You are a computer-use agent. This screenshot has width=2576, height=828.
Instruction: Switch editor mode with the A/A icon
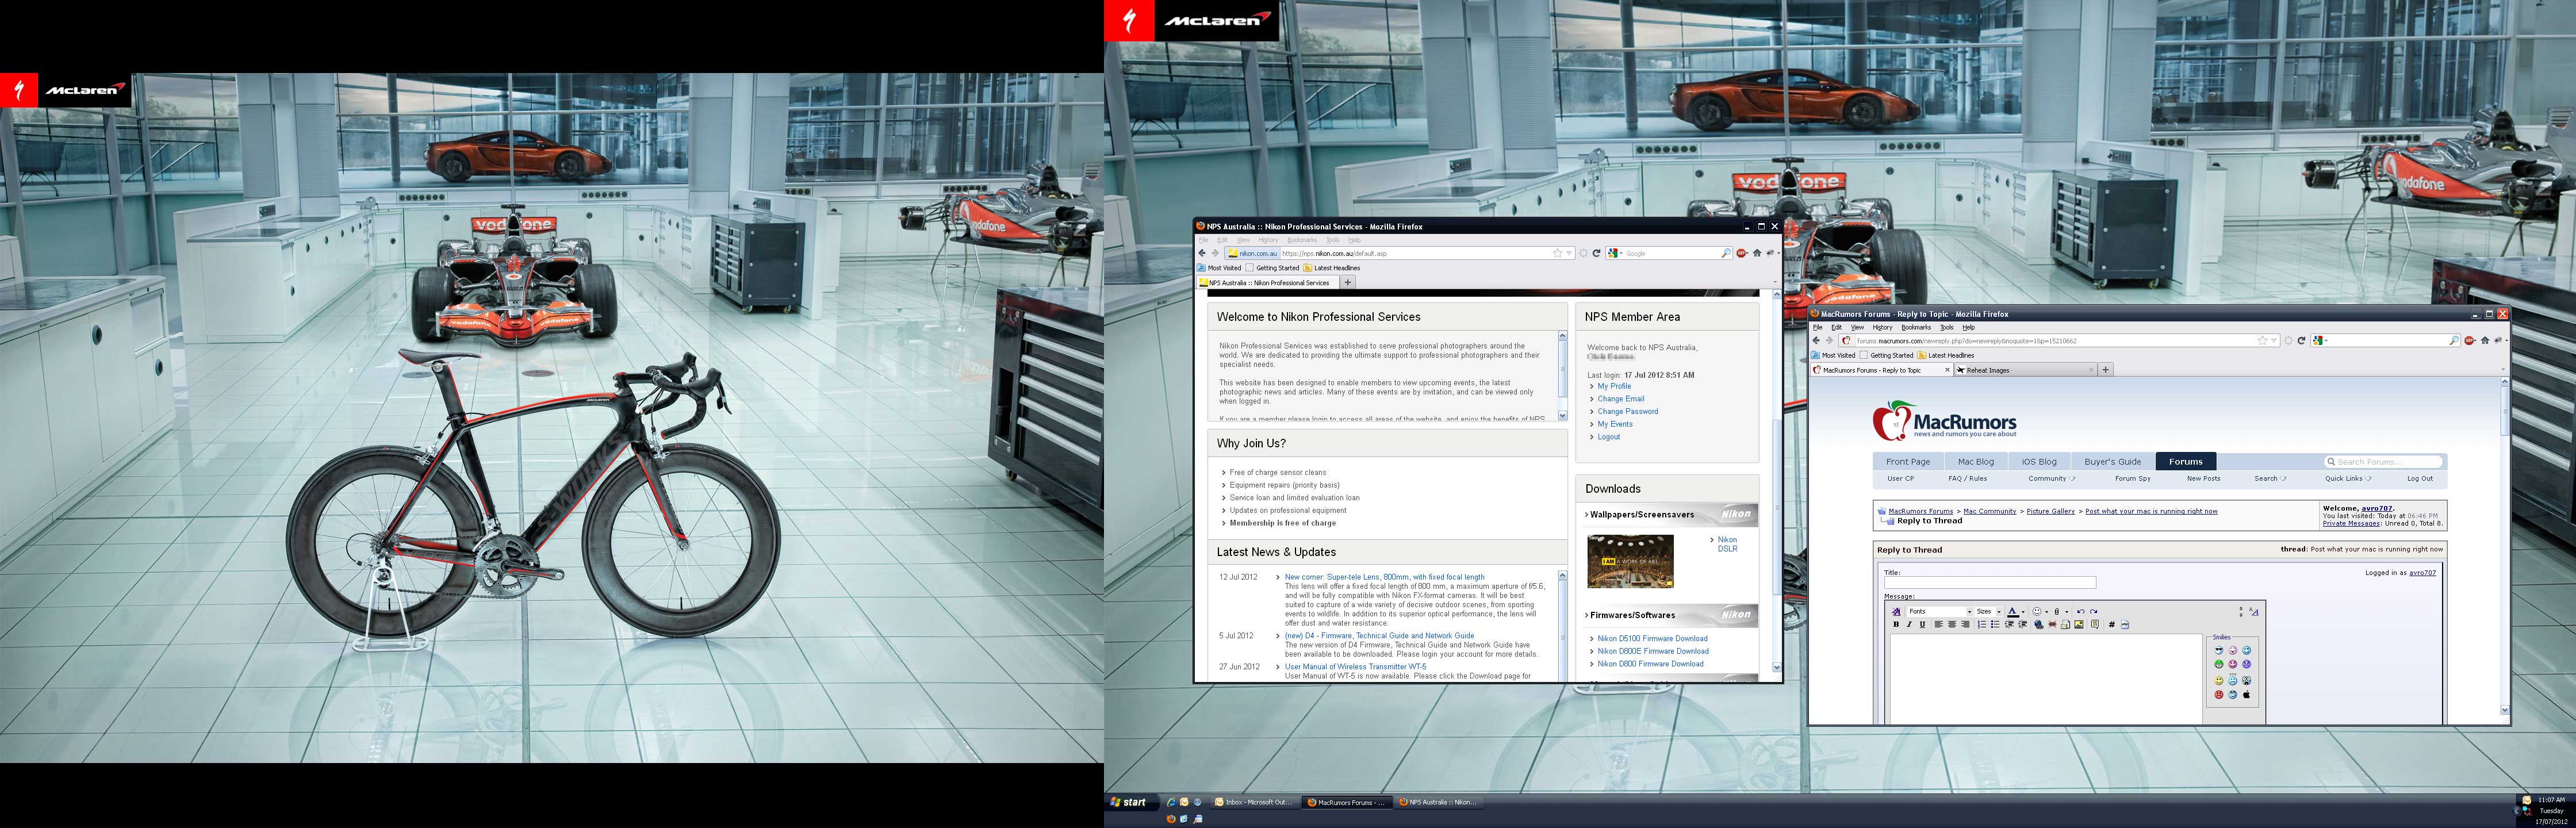(2254, 611)
